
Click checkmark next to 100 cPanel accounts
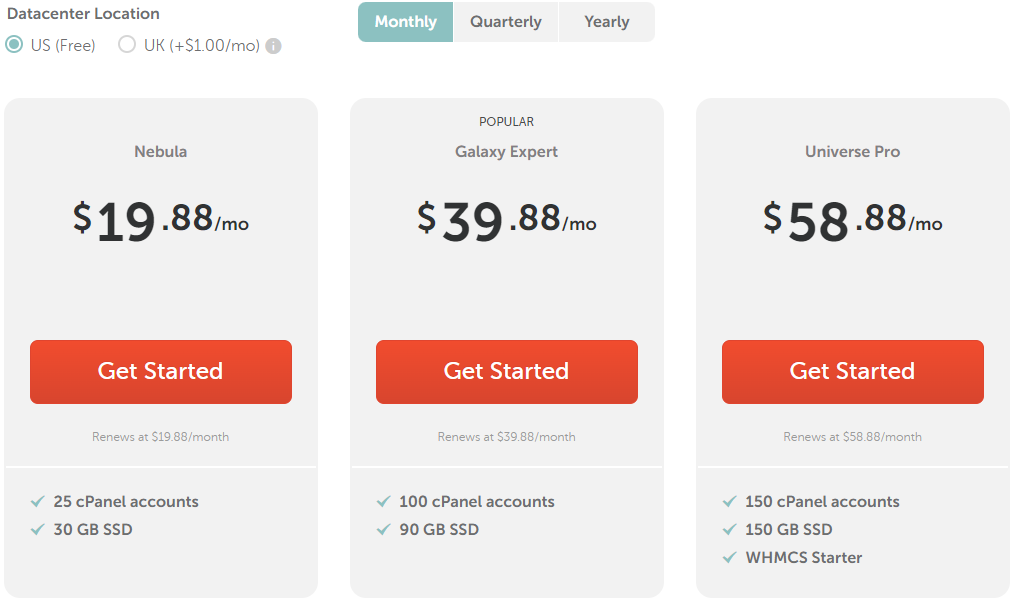pyautogui.click(x=384, y=501)
